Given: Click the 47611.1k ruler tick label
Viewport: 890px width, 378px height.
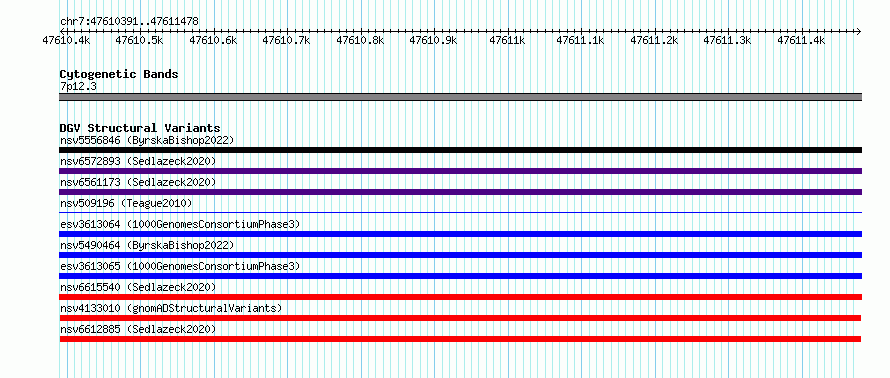Looking at the screenshot, I should coord(581,40).
